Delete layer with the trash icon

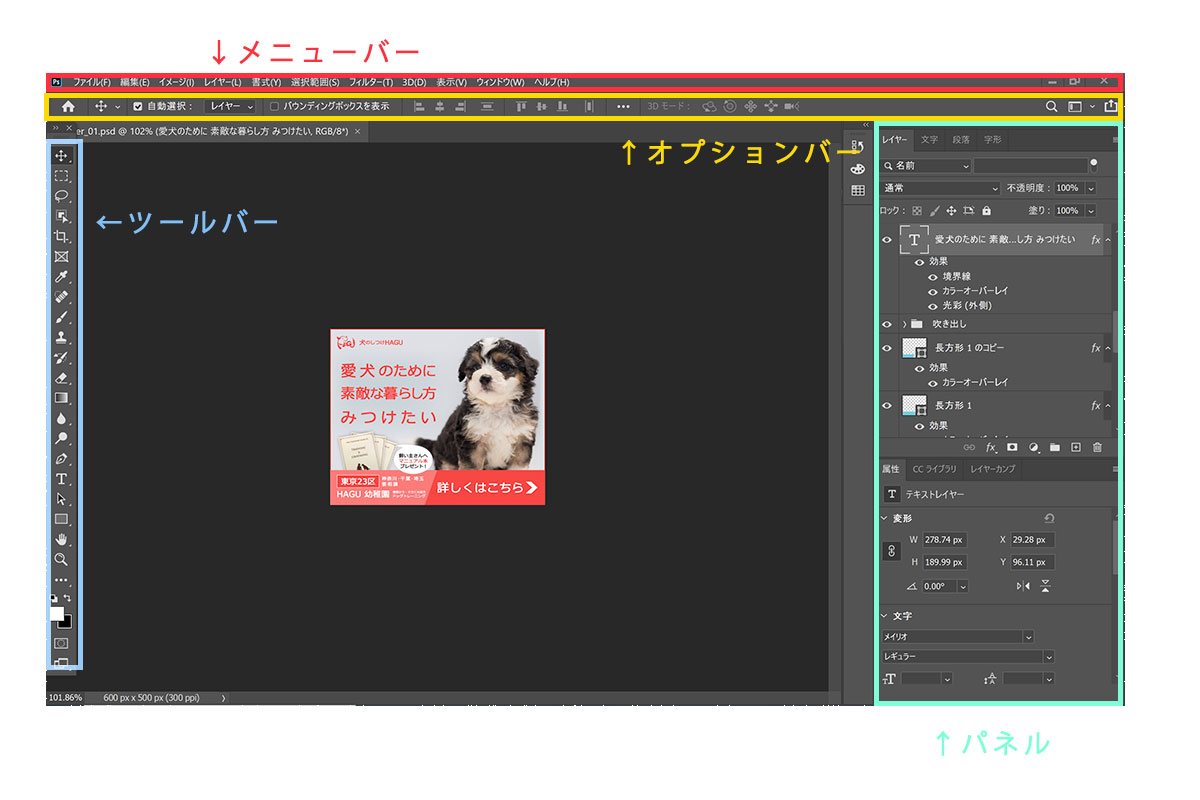(x=1097, y=448)
